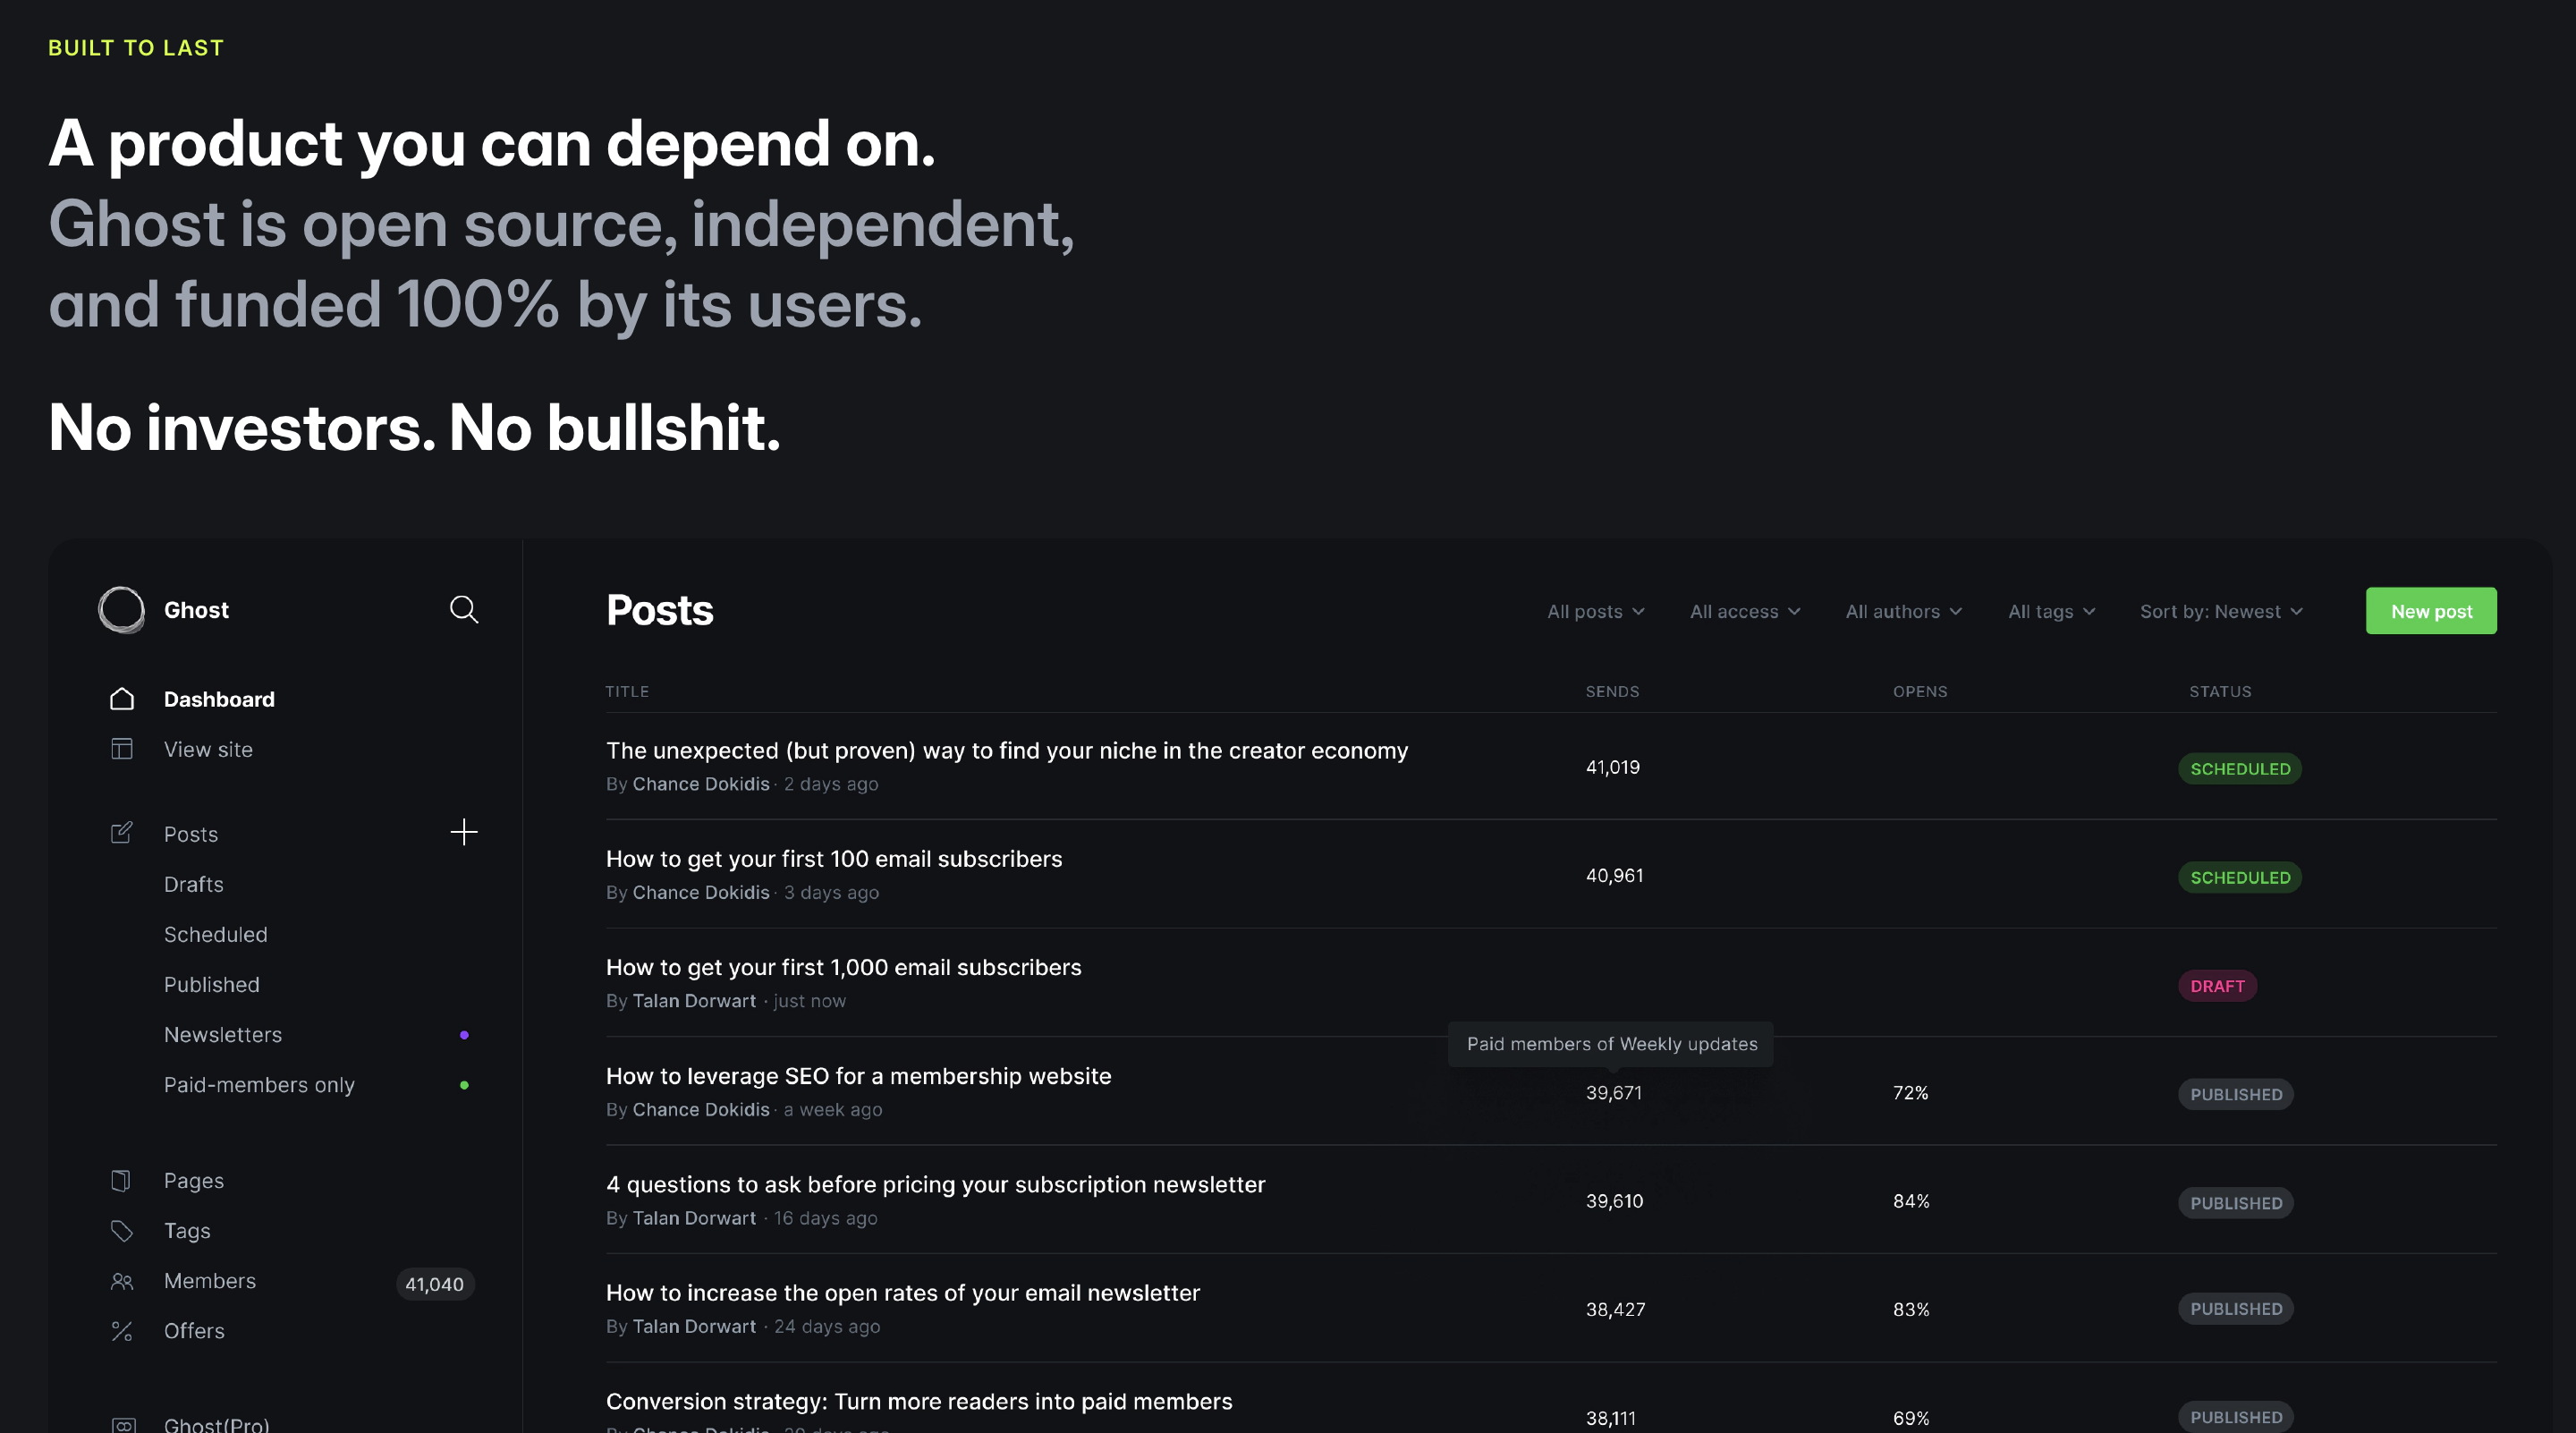This screenshot has height=1433, width=2576.
Task: Open Drafts in the sidebar
Action: (193, 884)
